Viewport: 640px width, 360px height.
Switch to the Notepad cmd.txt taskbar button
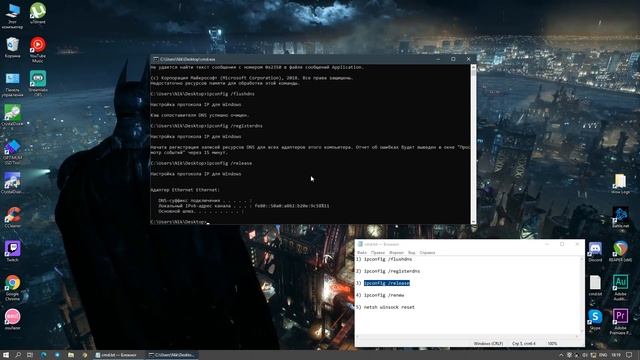(x=119, y=355)
